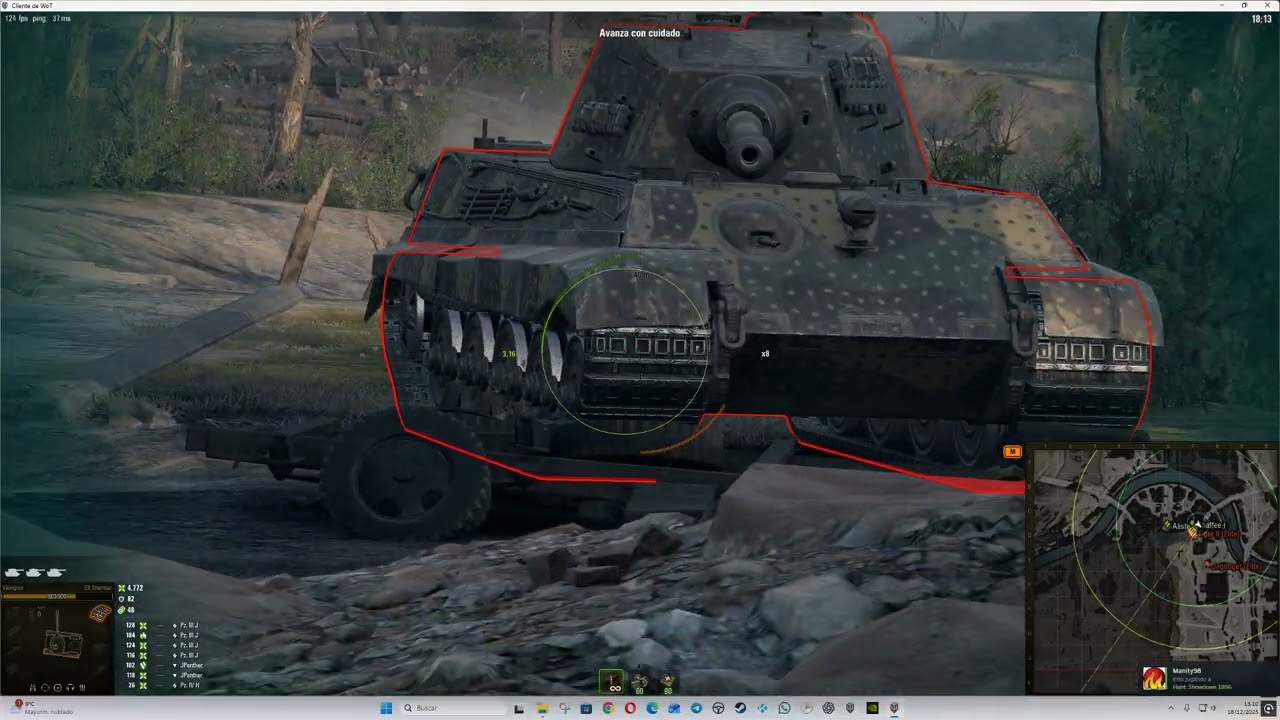Open Steam from the taskbar

pyautogui.click(x=740, y=708)
